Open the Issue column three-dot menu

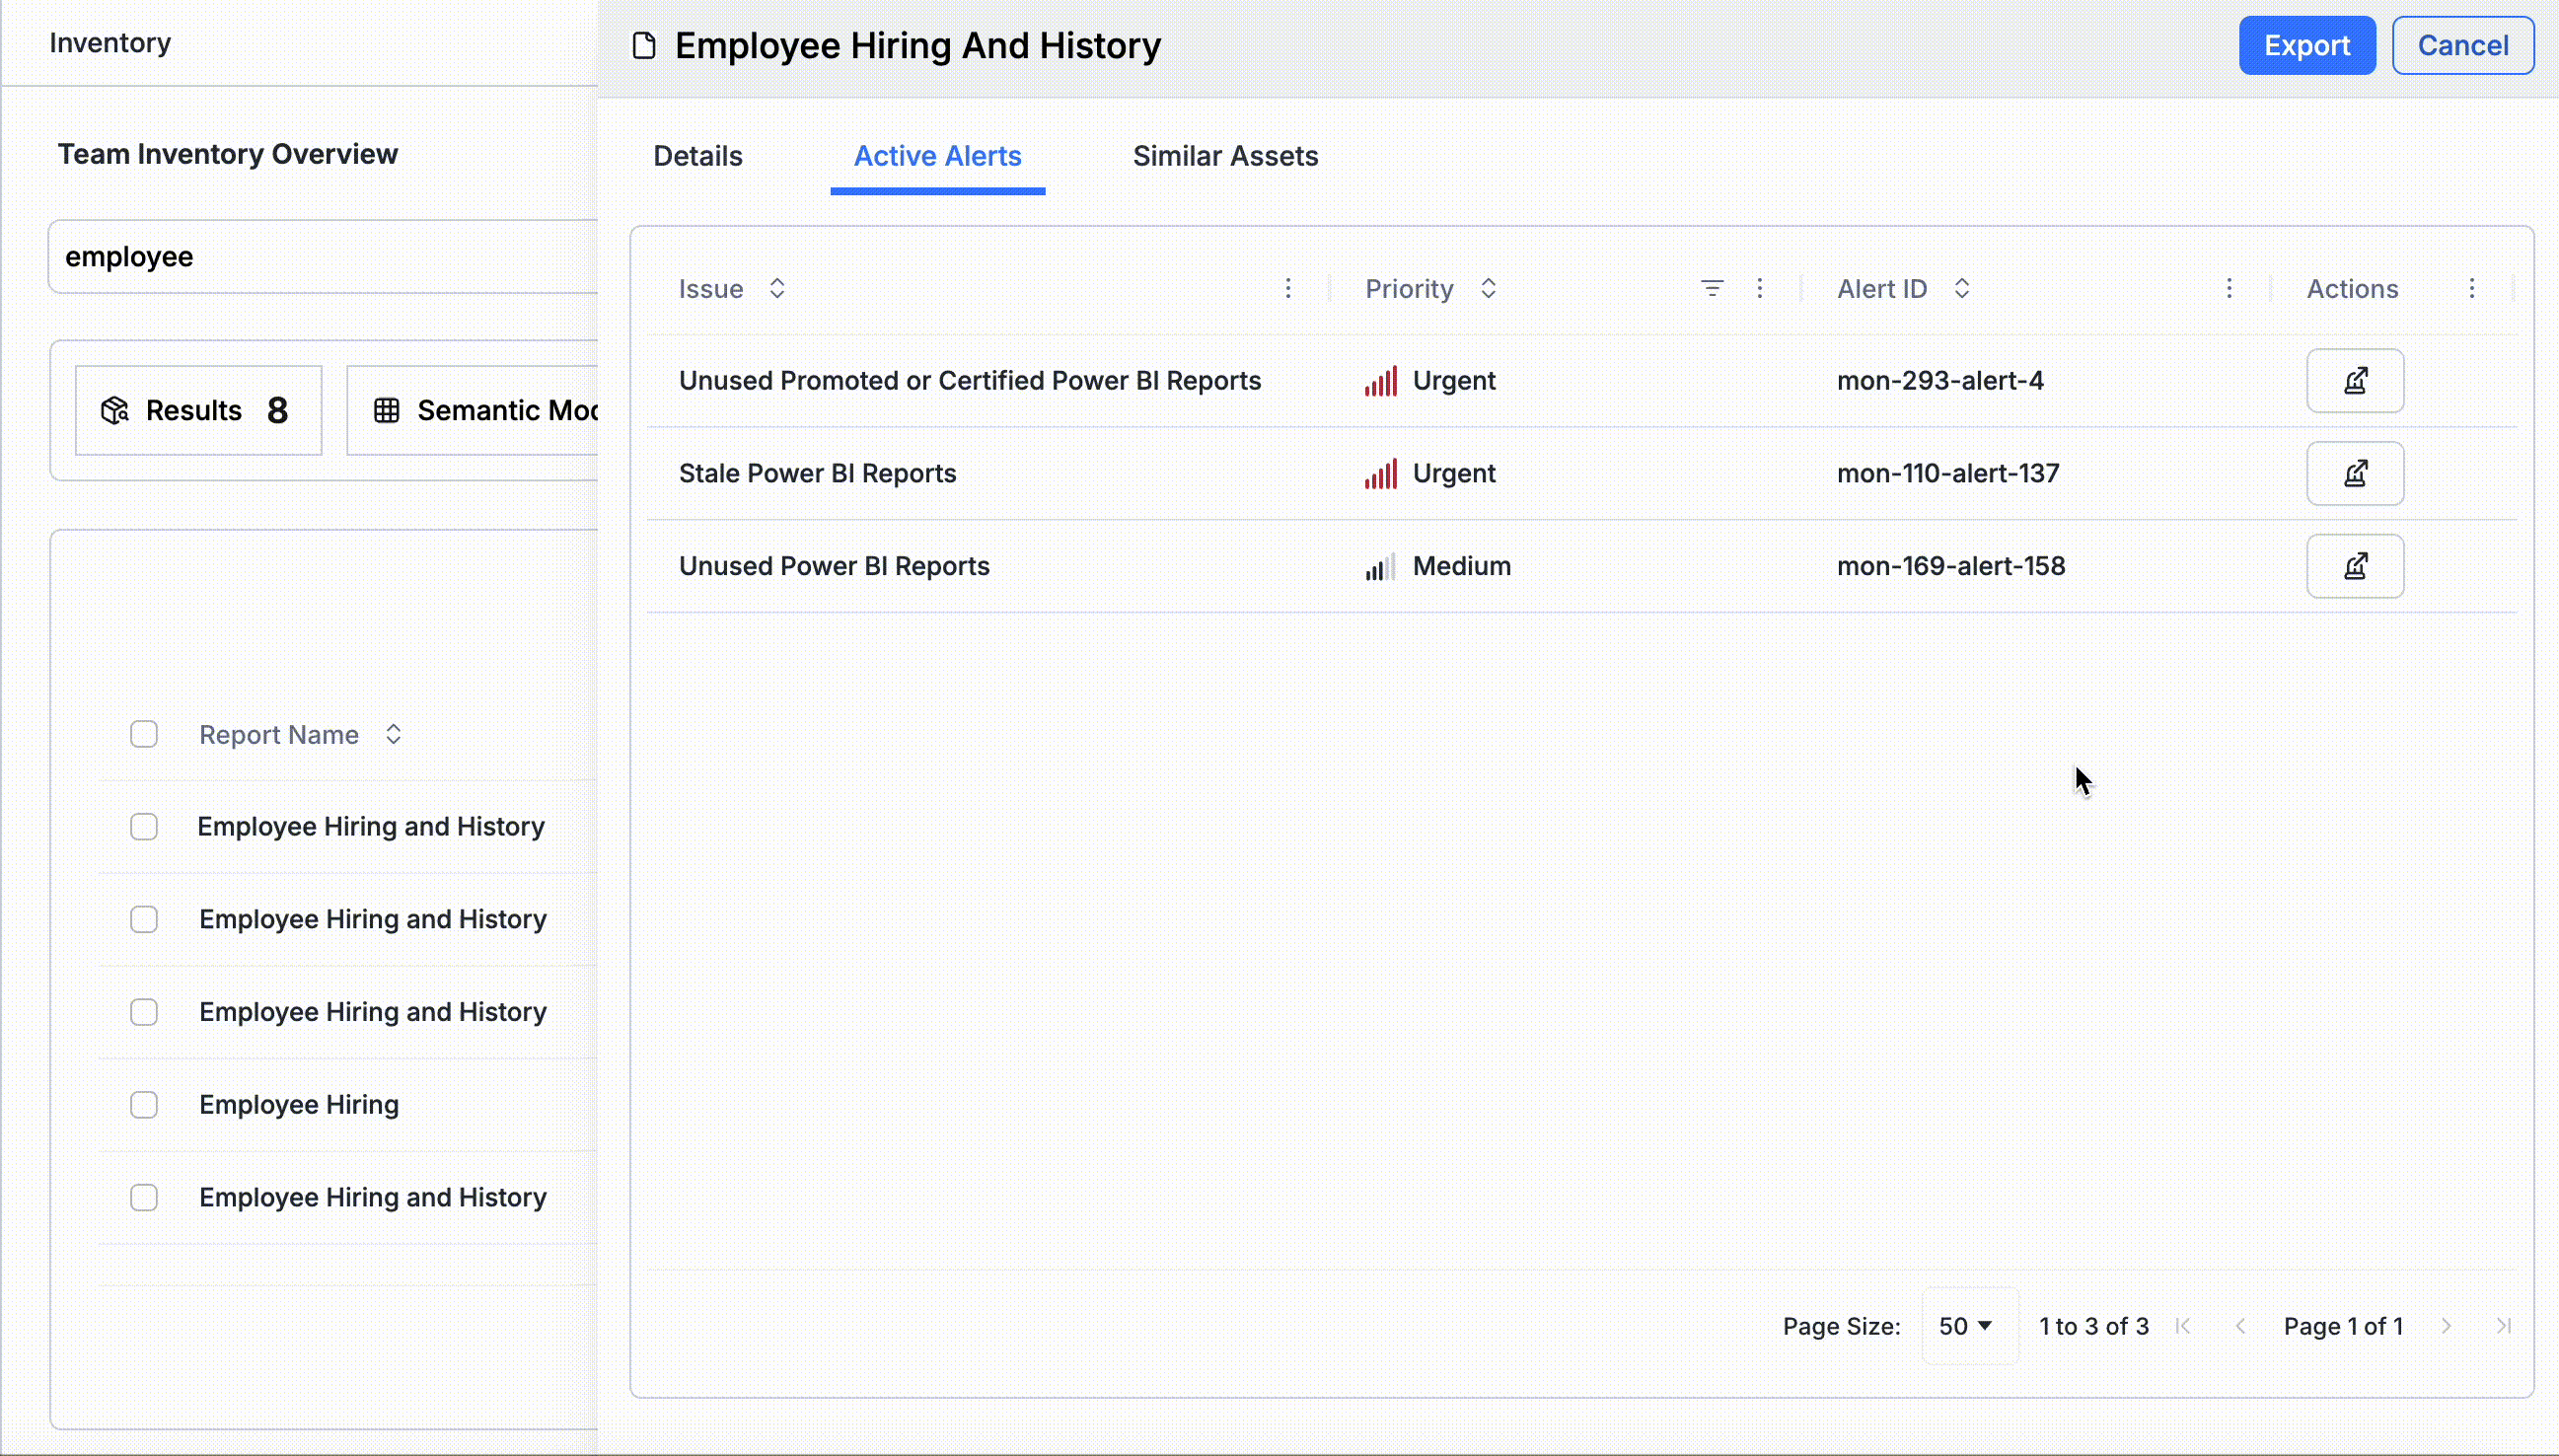click(1287, 289)
